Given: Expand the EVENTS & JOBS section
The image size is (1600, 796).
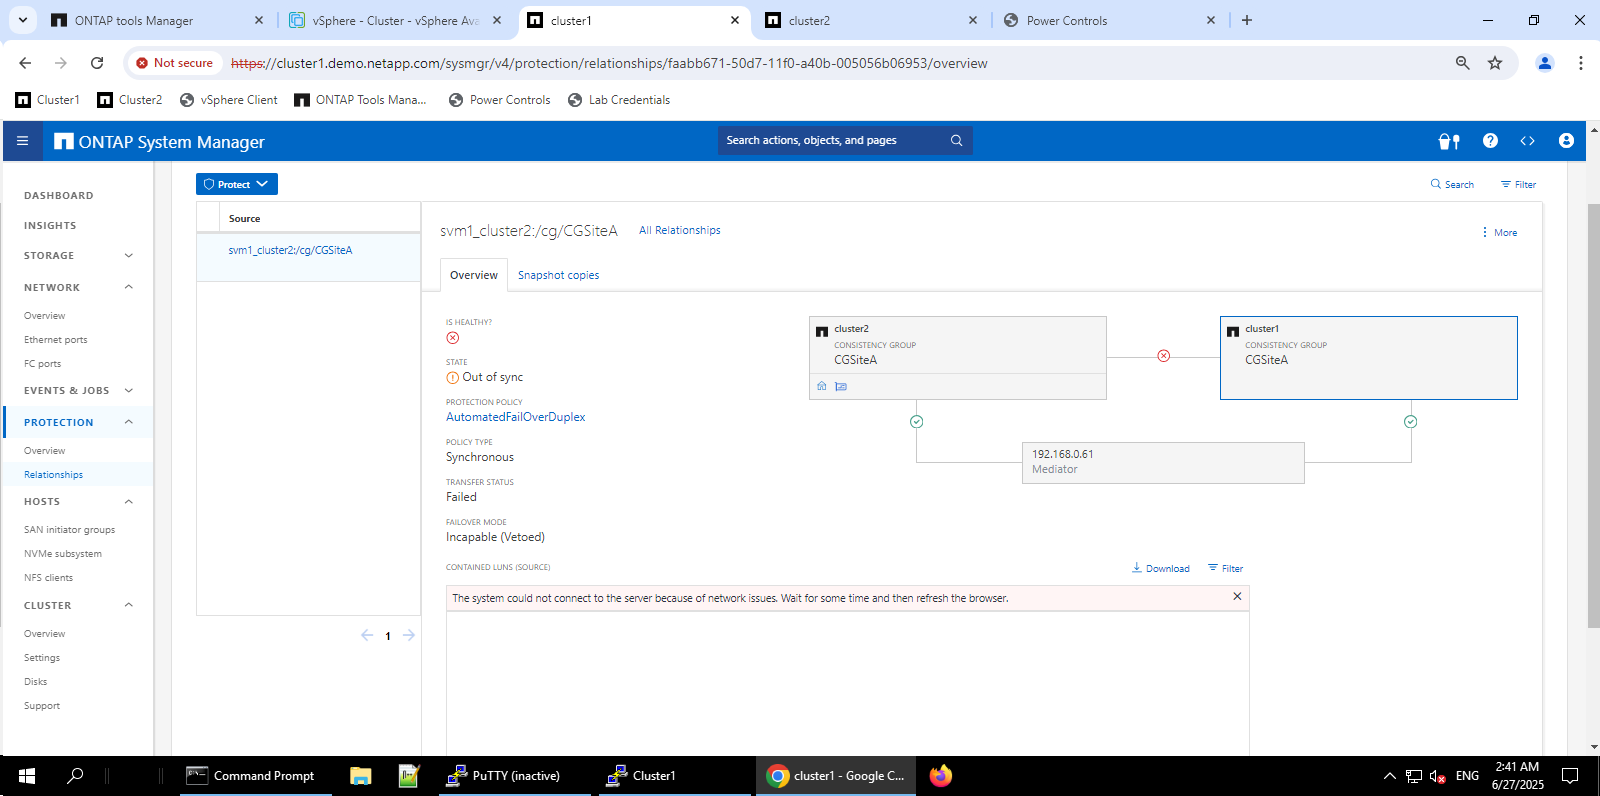Looking at the screenshot, I should tap(128, 391).
